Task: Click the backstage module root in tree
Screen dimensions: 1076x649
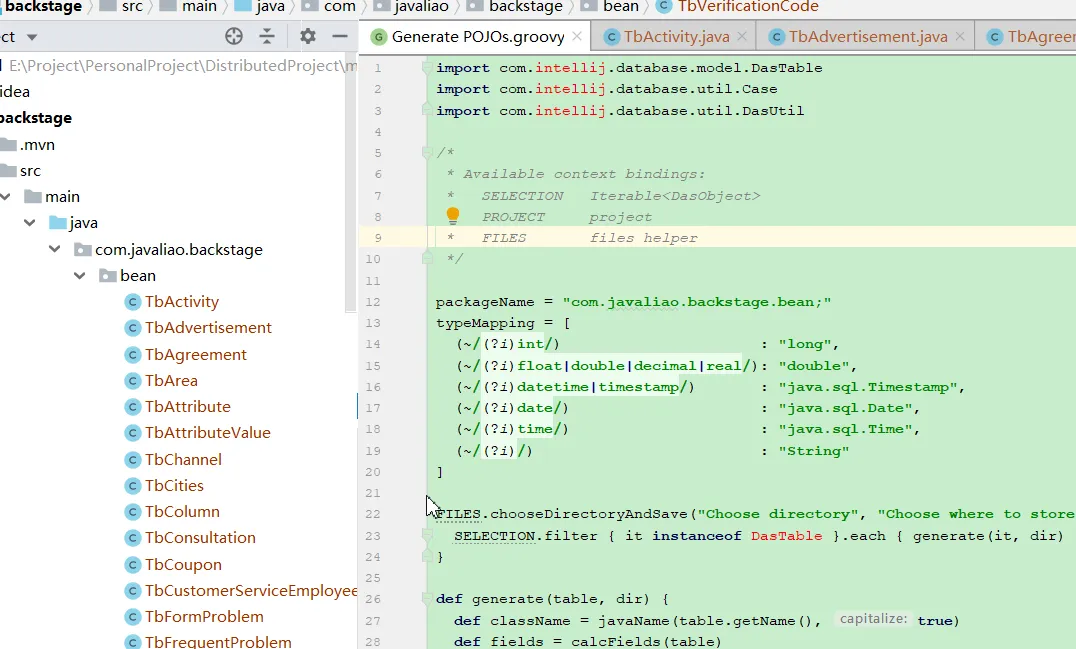Action: (x=36, y=118)
